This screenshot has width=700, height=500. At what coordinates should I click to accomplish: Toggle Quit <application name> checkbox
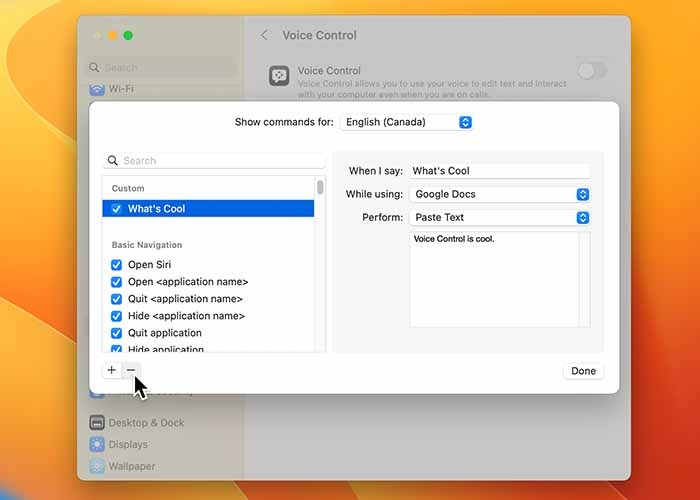[117, 299]
